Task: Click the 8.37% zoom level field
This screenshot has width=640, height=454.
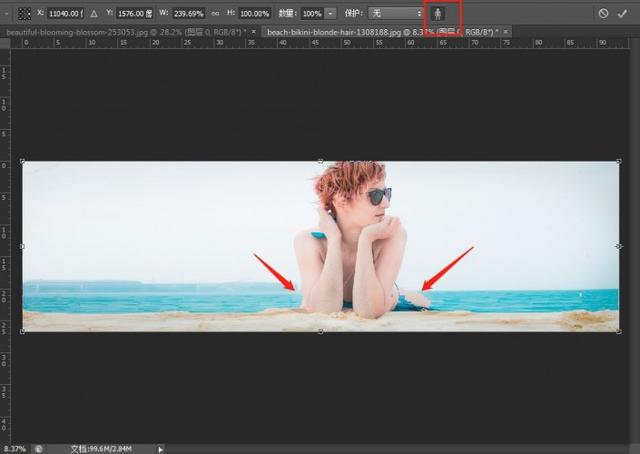Action: [x=15, y=449]
